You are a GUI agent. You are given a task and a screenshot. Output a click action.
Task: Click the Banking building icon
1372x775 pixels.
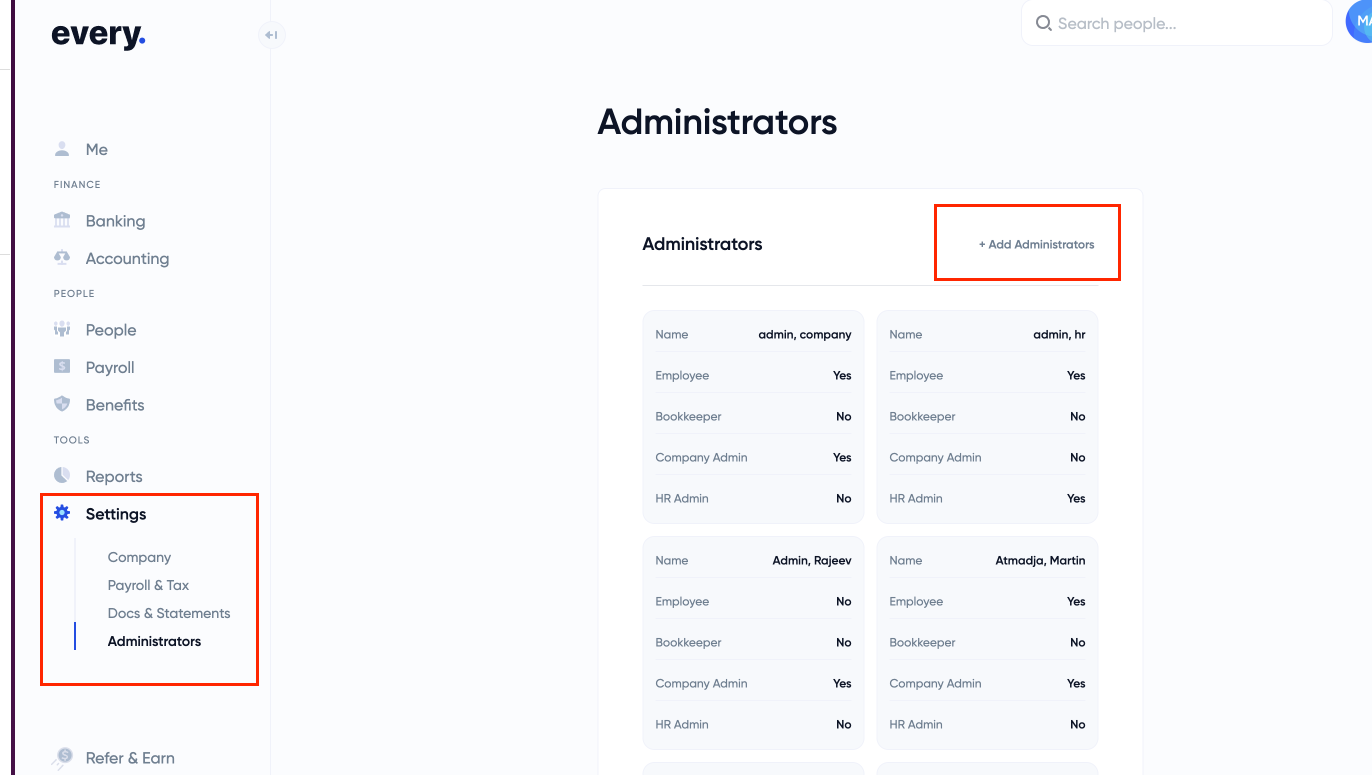[x=62, y=220]
